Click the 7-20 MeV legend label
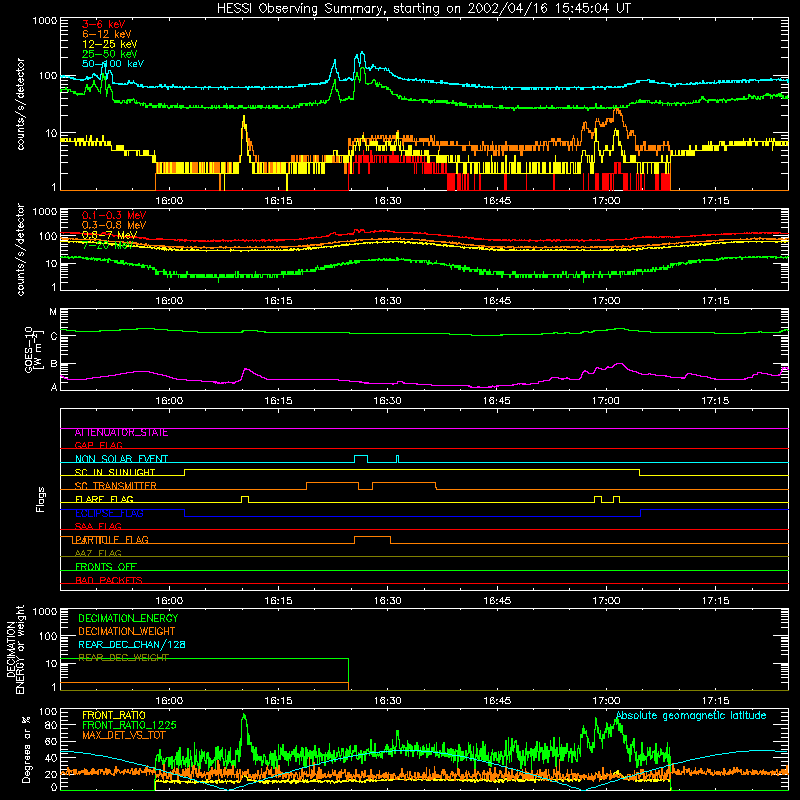This screenshot has height=800, width=800. [x=107, y=245]
